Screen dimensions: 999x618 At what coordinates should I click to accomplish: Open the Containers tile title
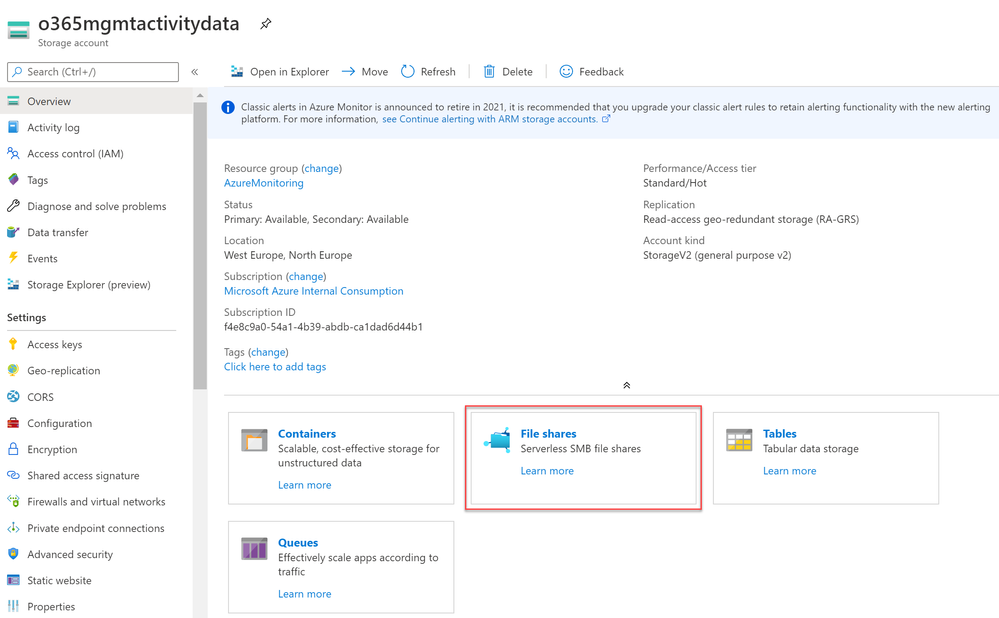(x=306, y=434)
